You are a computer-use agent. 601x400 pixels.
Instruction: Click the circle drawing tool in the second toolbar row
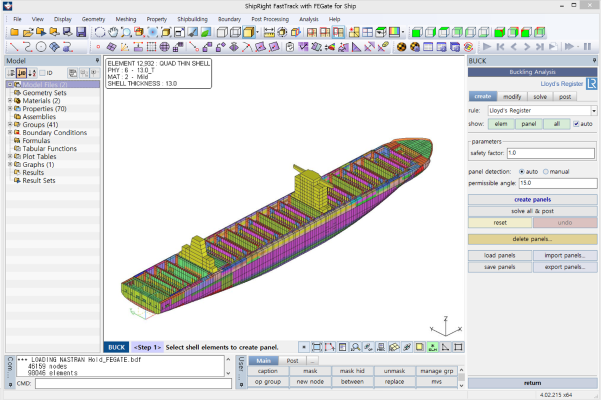tap(40, 46)
